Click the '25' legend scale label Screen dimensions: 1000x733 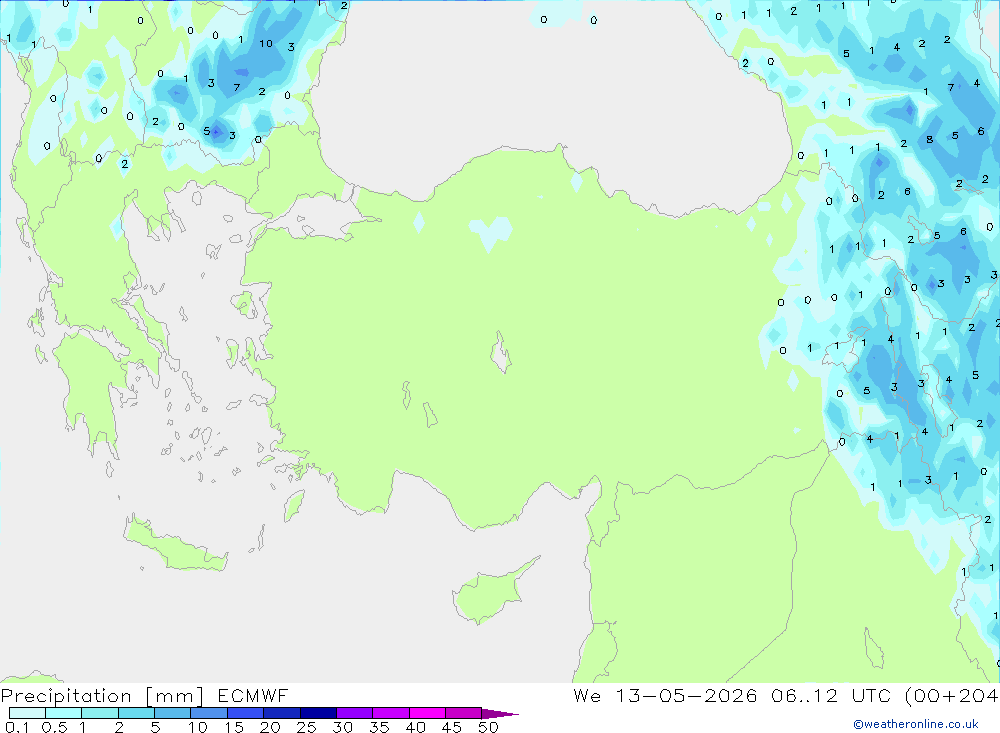[306, 727]
